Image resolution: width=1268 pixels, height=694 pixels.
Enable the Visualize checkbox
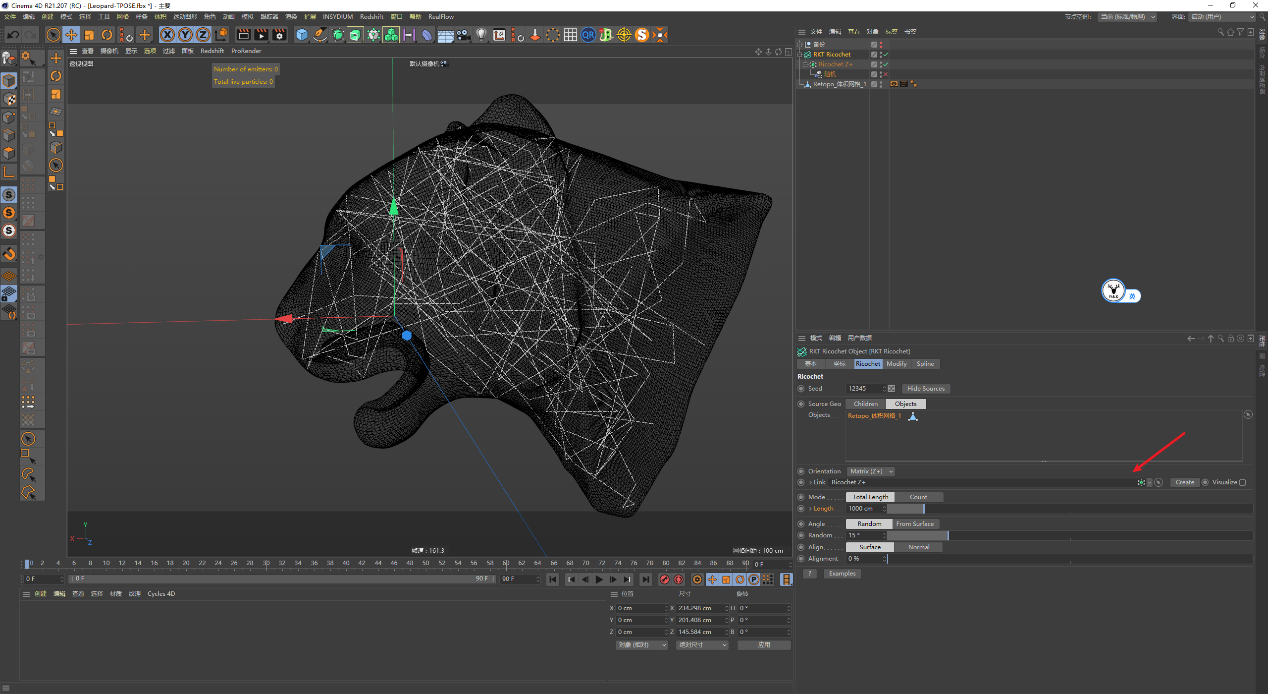(1242, 482)
